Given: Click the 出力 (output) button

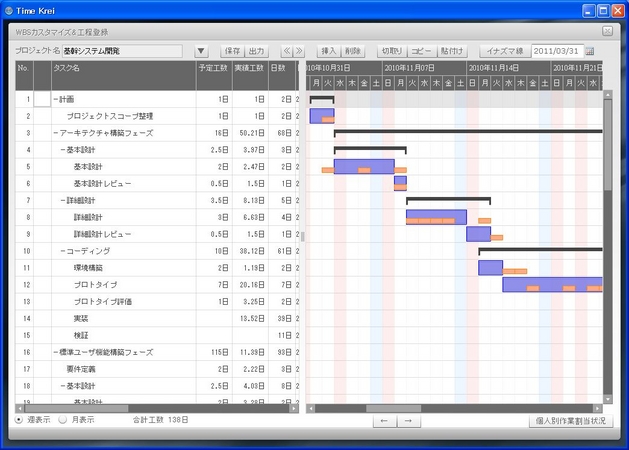Looking at the screenshot, I should click(x=257, y=51).
